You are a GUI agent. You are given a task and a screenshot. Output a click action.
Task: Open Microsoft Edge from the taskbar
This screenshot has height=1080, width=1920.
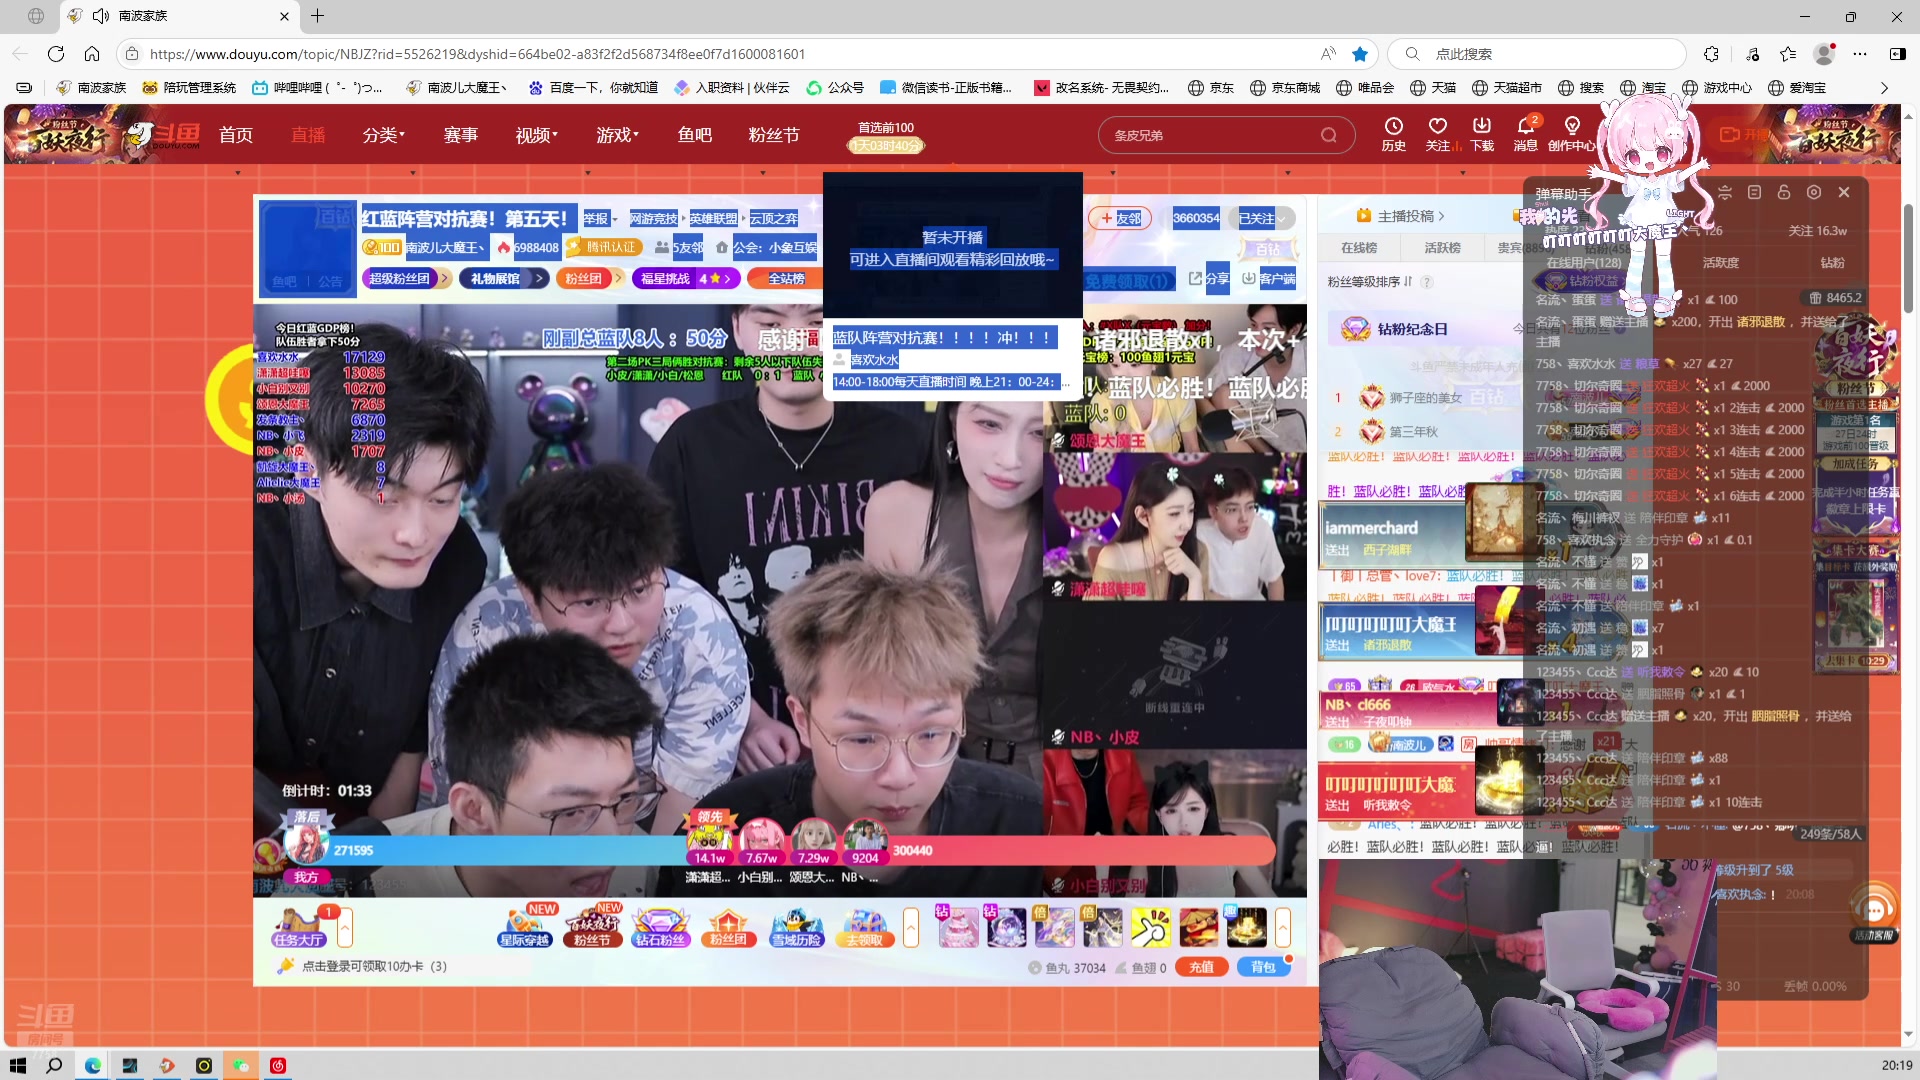92,1066
